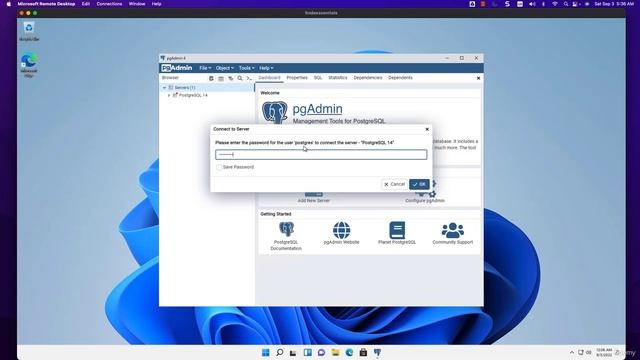Switch to the Statistics tab
The height and width of the screenshot is (360, 640).
(x=338, y=78)
